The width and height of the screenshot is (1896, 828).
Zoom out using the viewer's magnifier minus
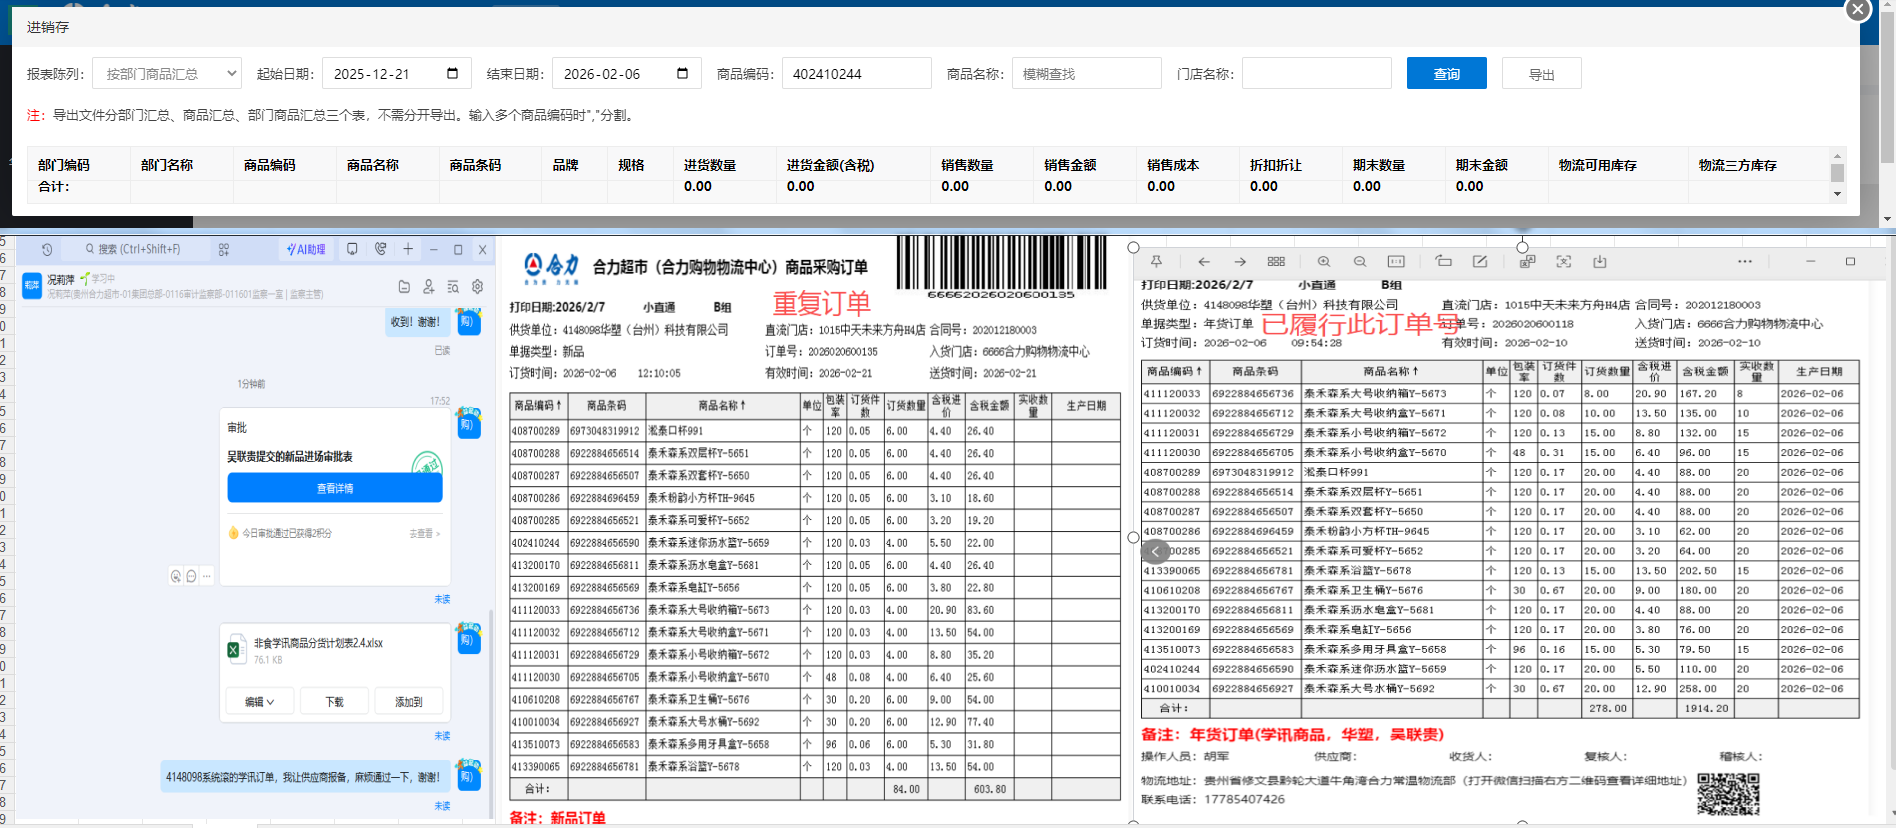click(x=1359, y=262)
